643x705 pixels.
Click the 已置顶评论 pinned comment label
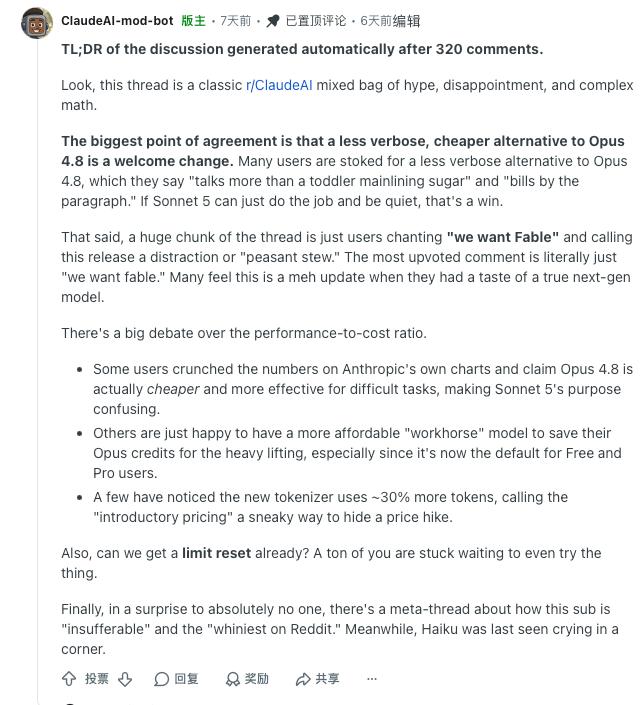[316, 21]
